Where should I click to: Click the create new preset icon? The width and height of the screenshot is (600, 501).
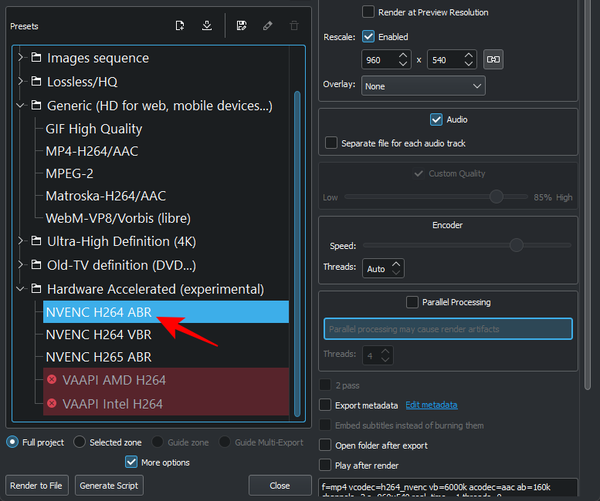click(x=179, y=26)
